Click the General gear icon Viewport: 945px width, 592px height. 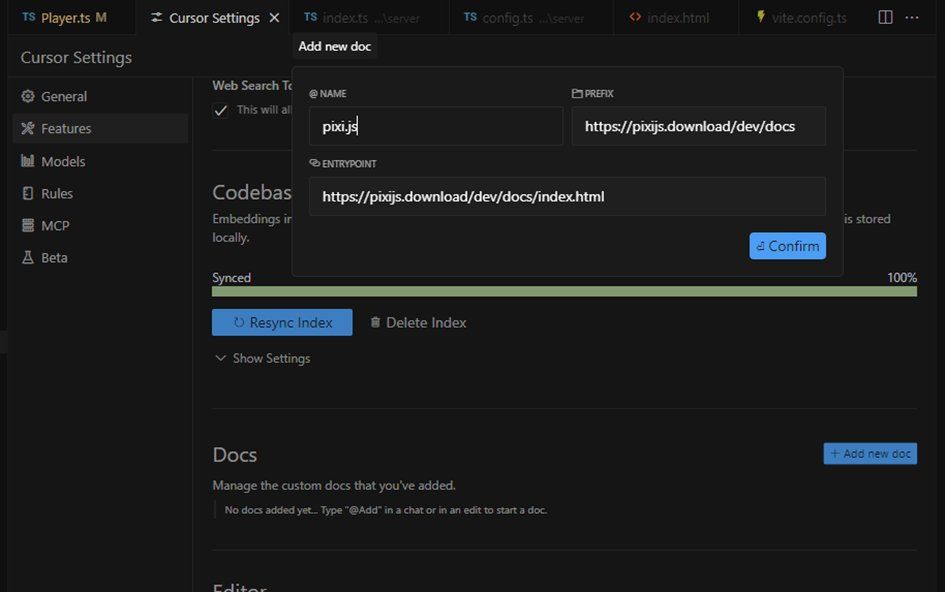coord(28,96)
